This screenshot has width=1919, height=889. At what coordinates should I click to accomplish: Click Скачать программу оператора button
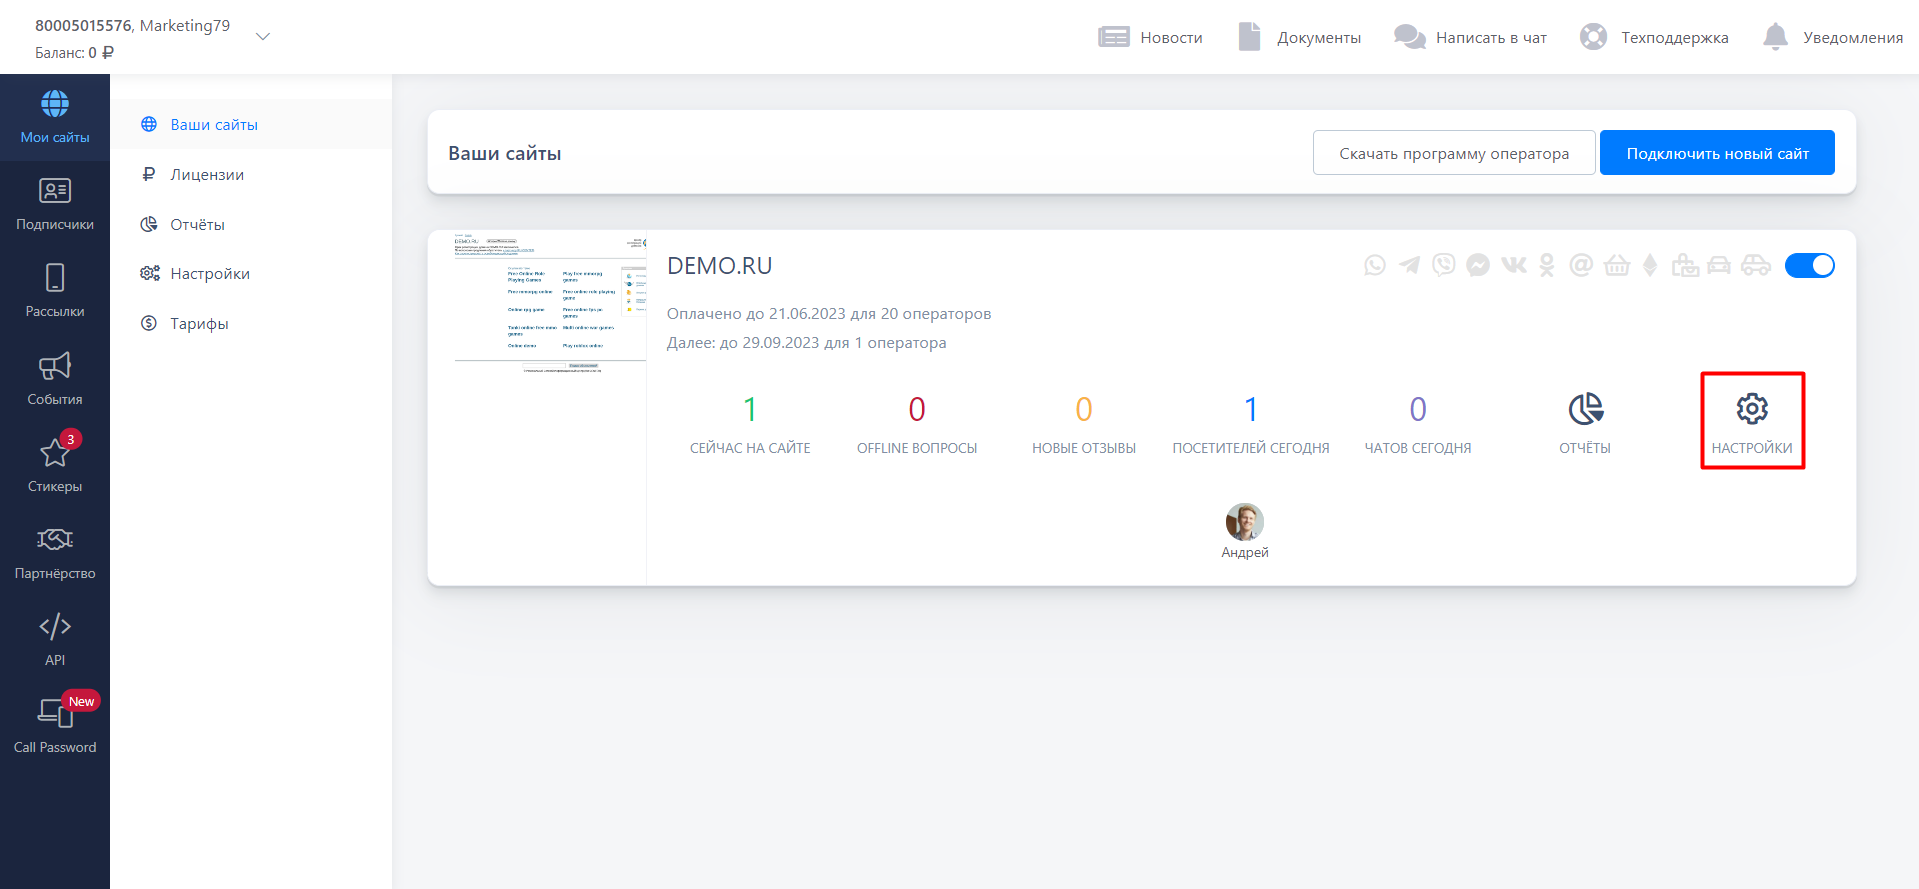pos(1453,153)
